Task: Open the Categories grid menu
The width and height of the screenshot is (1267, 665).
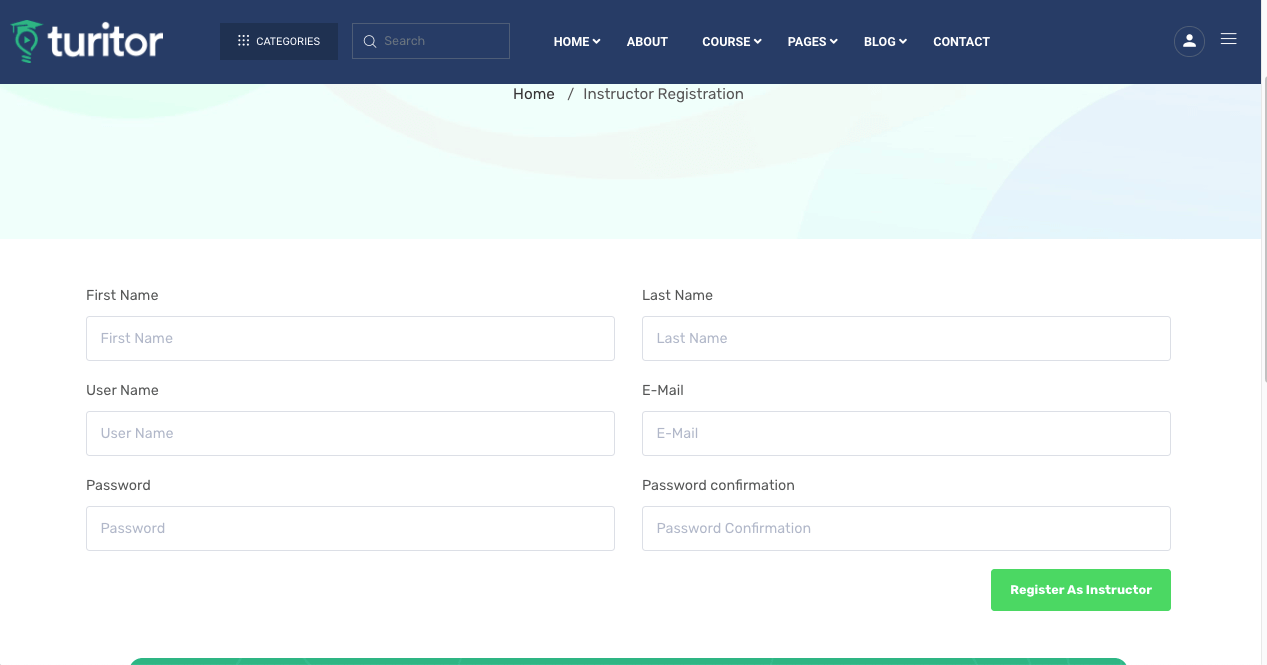Action: point(278,41)
